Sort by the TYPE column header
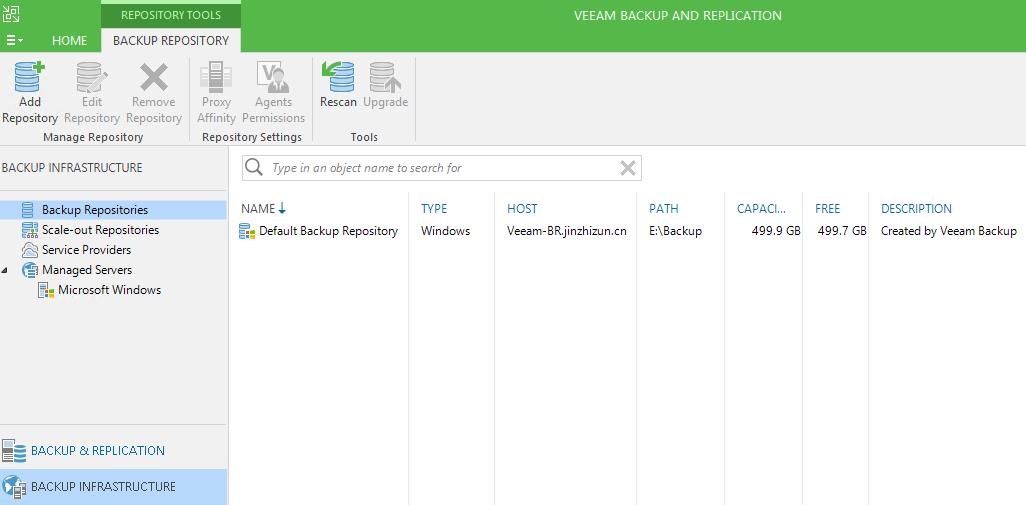Screen dimensions: 1026x505 [434, 209]
